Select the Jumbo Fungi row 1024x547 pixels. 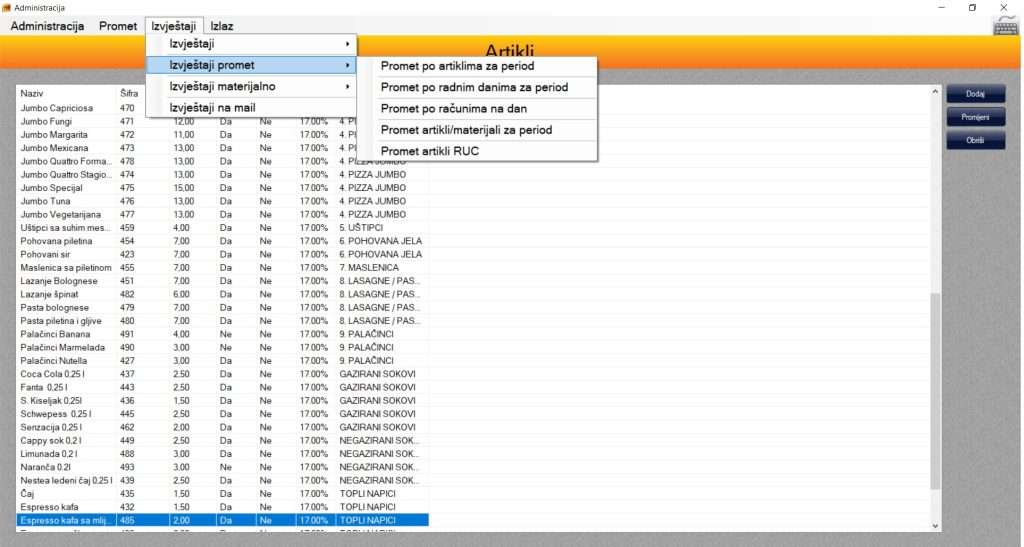click(x=222, y=121)
